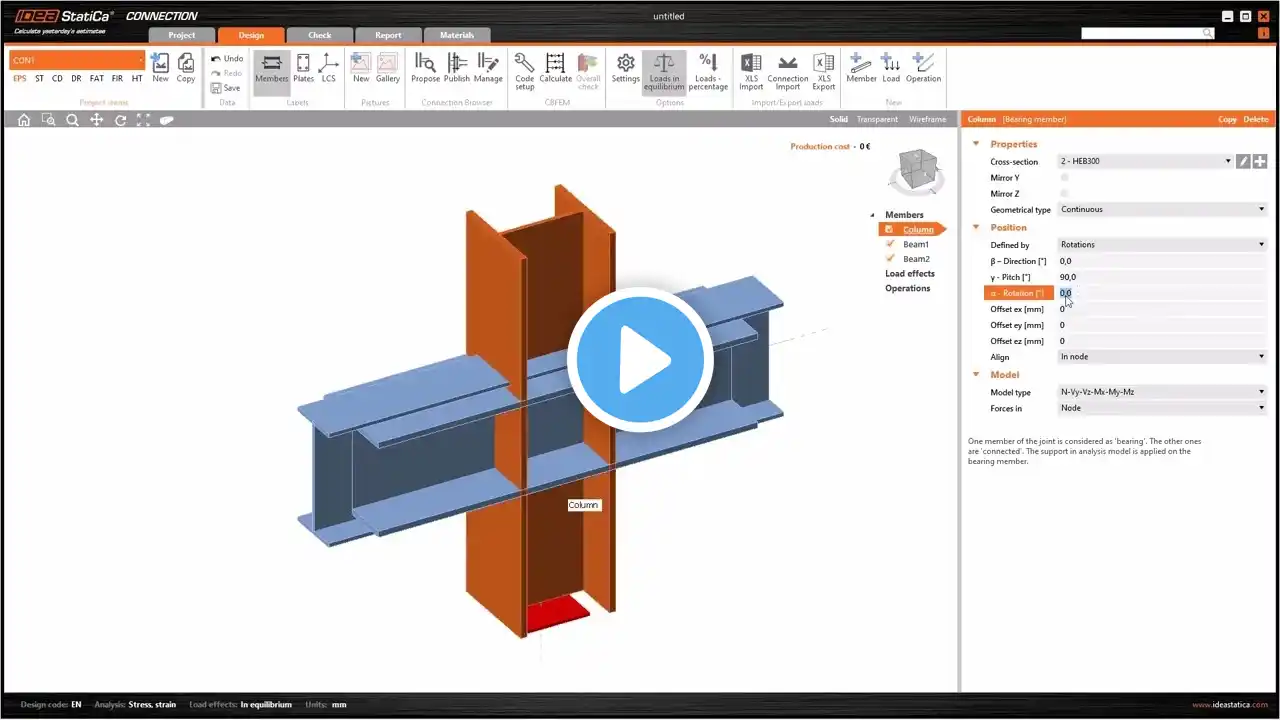The height and width of the screenshot is (720, 1280).
Task: Click the Home view icon
Action: point(24,120)
